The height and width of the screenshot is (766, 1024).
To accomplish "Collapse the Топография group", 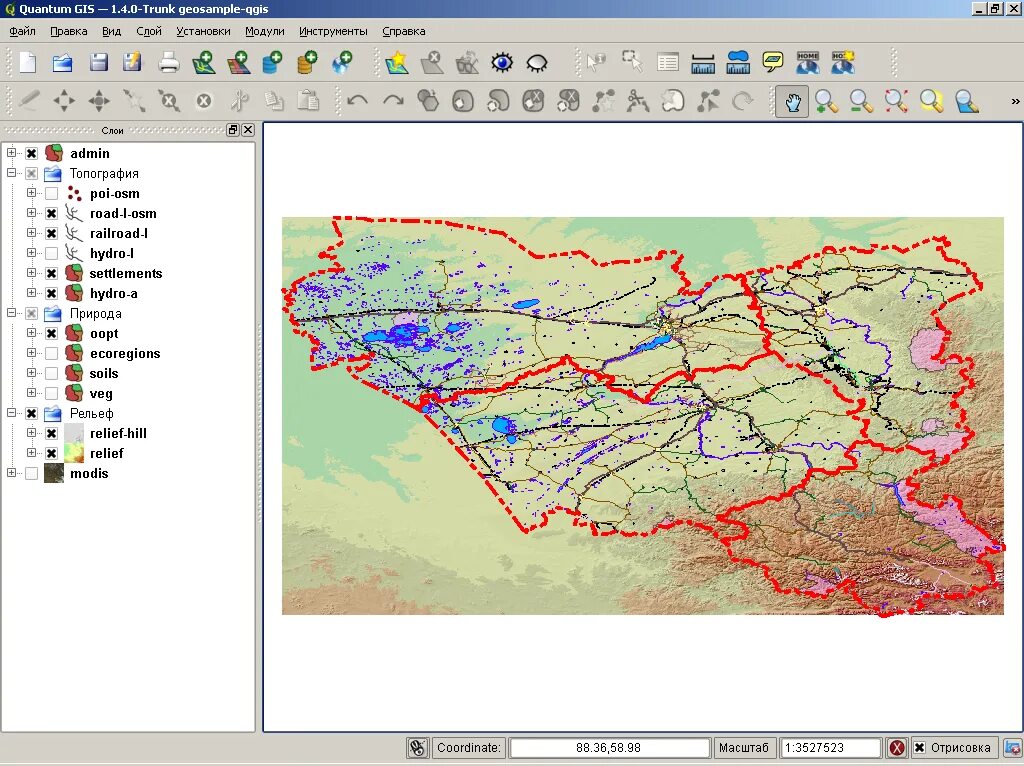I will pyautogui.click(x=11, y=172).
